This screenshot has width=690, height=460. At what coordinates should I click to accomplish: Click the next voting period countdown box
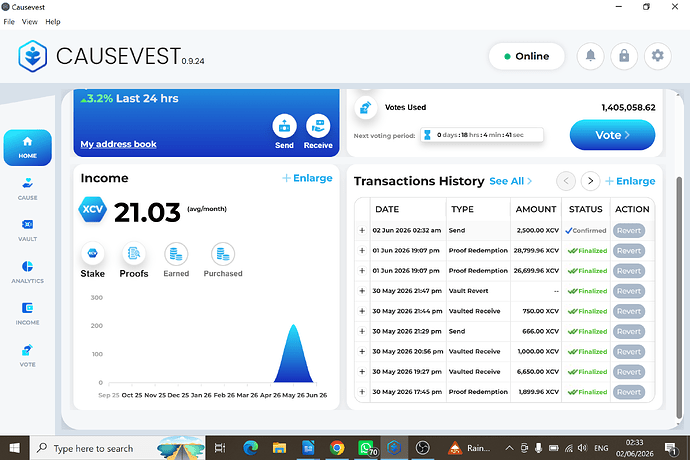(x=481, y=135)
